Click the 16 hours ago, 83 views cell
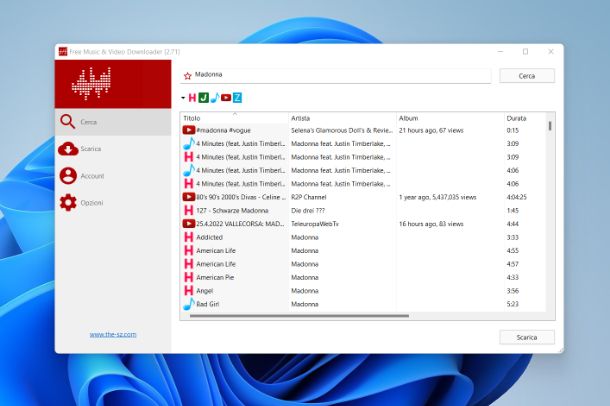 point(431,224)
